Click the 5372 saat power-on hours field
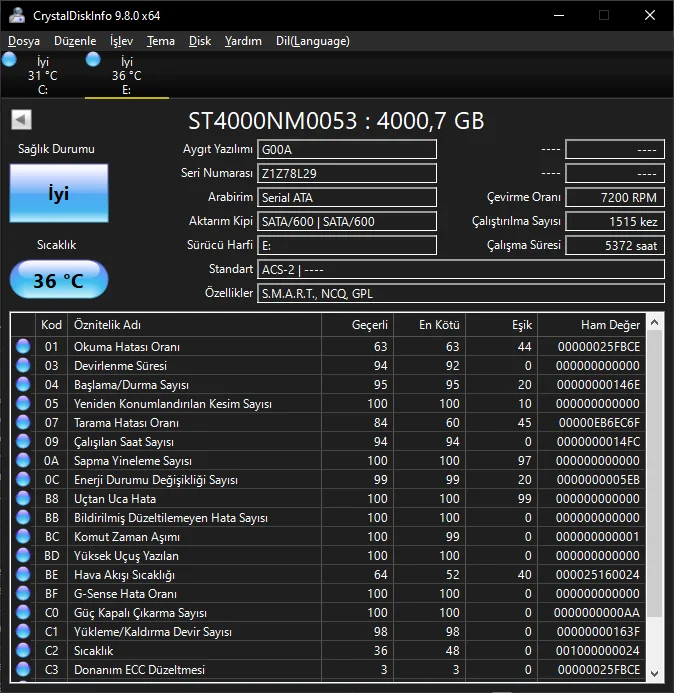 (615, 245)
